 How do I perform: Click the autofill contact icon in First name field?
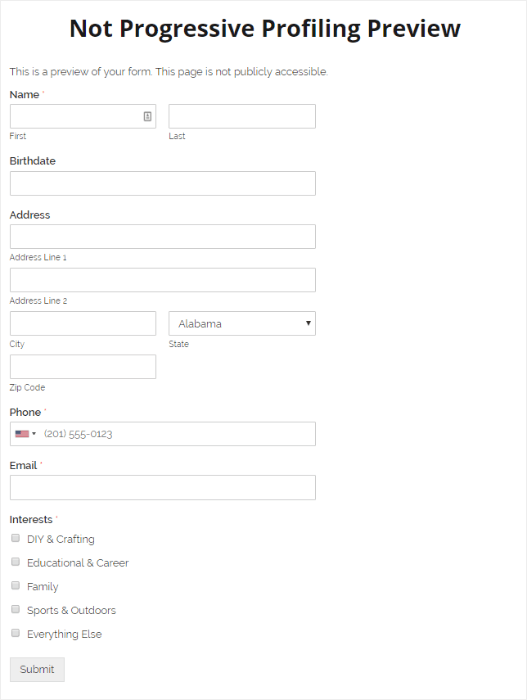pos(147,116)
